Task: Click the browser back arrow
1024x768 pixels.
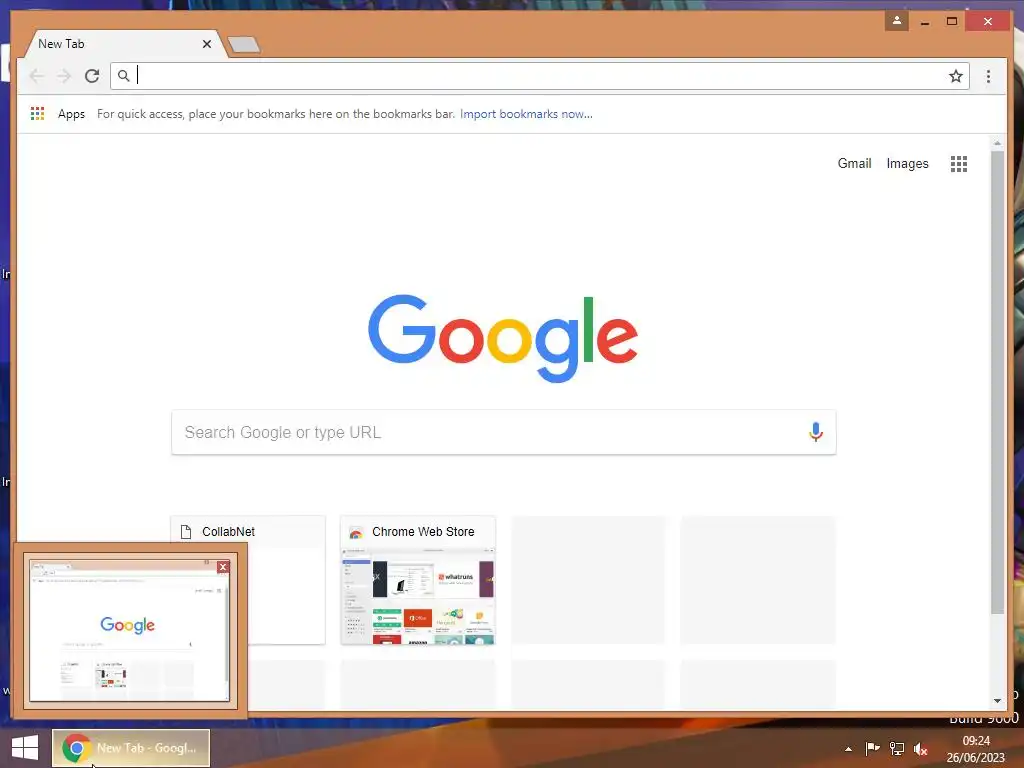Action: 37,76
